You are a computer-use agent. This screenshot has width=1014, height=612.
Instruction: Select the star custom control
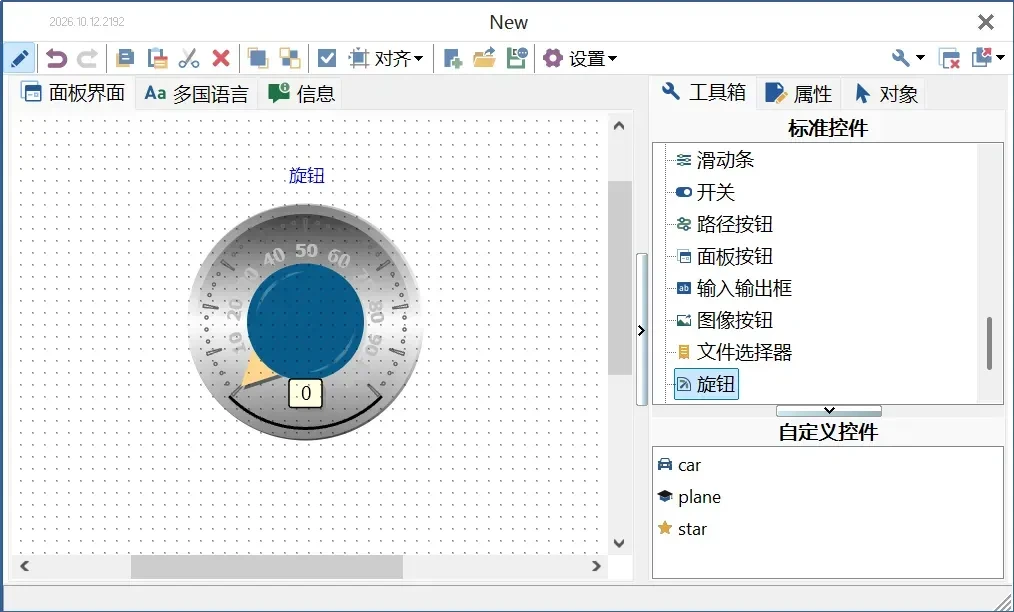682,529
